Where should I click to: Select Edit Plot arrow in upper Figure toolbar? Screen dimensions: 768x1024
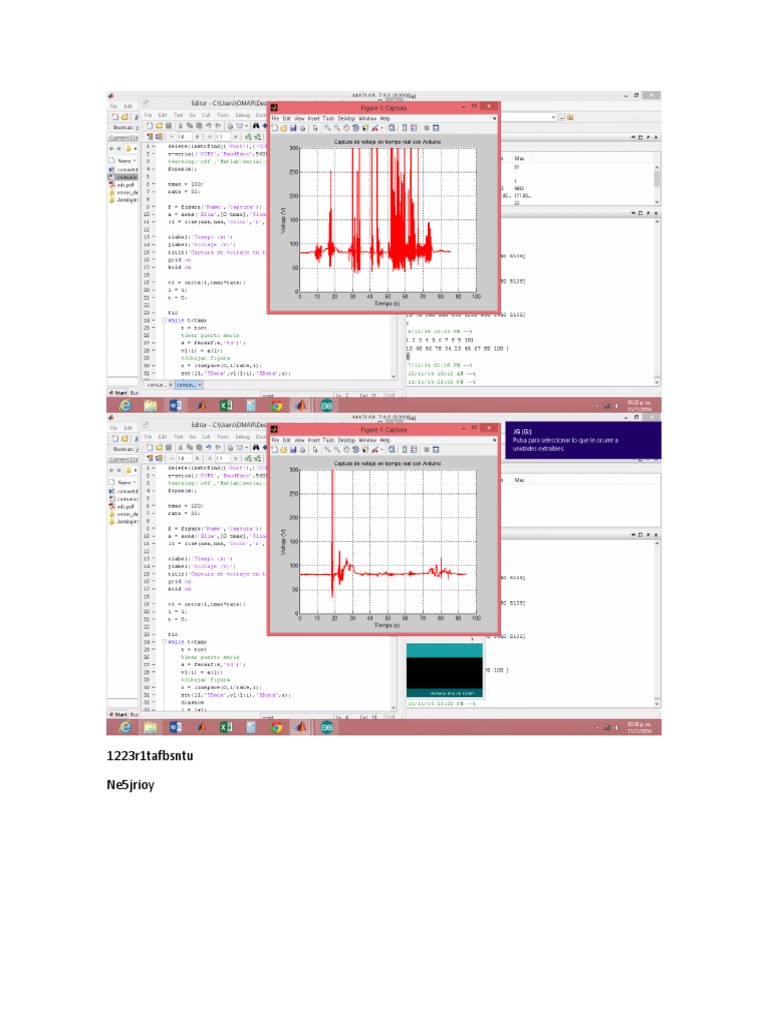[x=315, y=128]
